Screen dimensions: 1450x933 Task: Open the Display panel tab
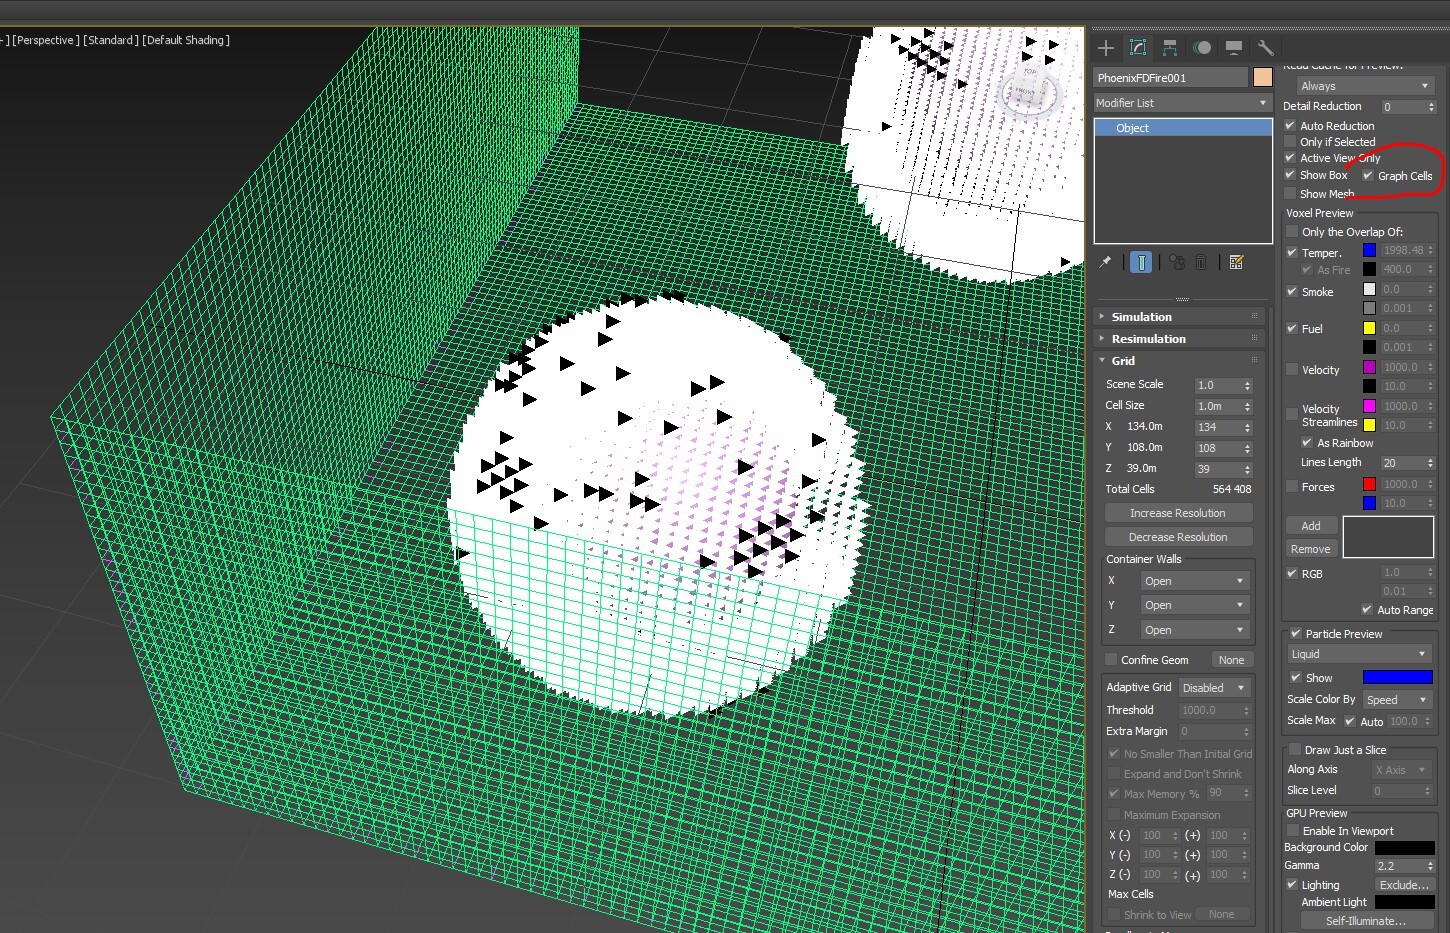tap(1234, 48)
